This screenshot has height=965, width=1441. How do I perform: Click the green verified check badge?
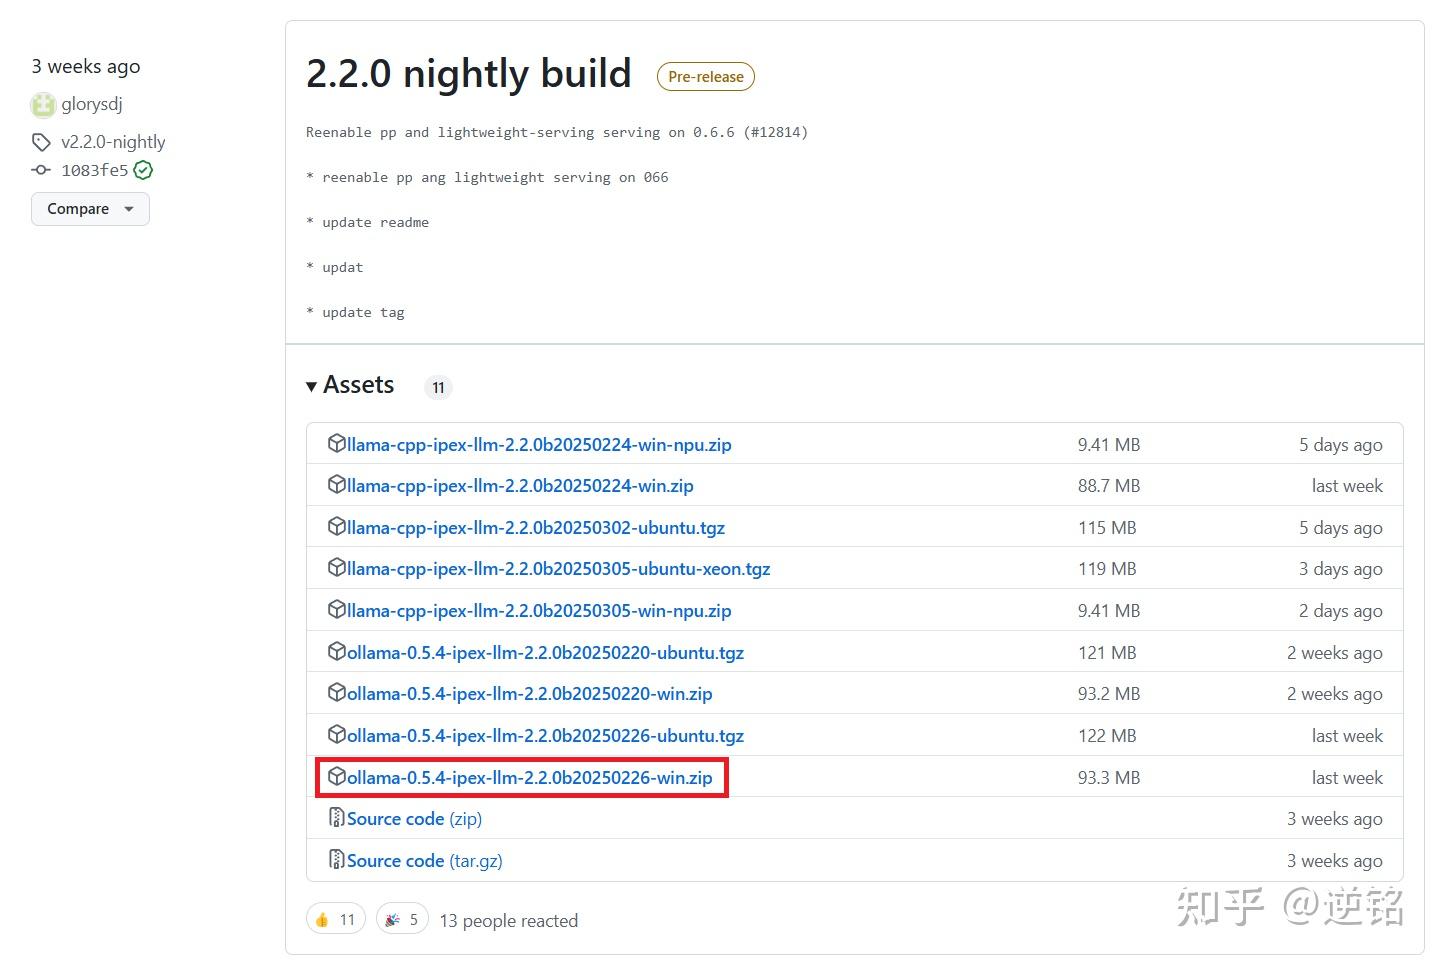coord(143,170)
